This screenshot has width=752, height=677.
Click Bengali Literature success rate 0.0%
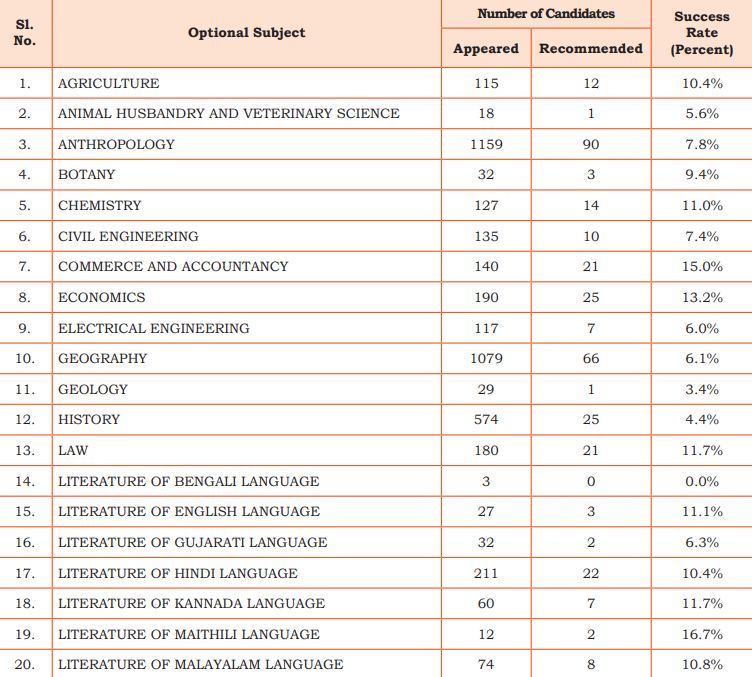coord(702,481)
